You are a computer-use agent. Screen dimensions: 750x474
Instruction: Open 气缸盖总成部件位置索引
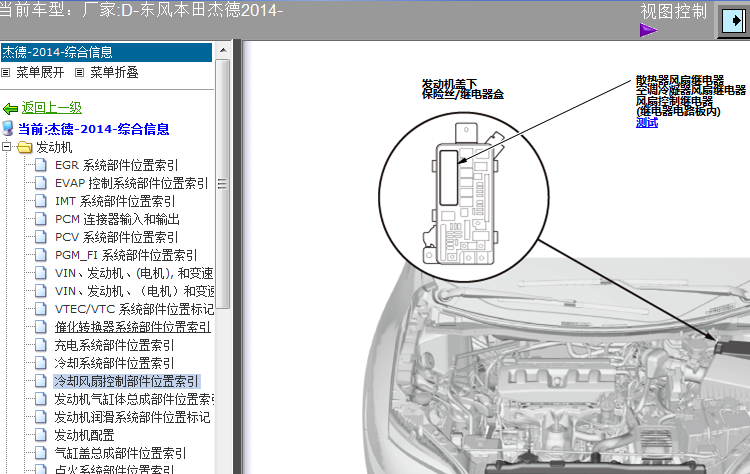[120, 453]
